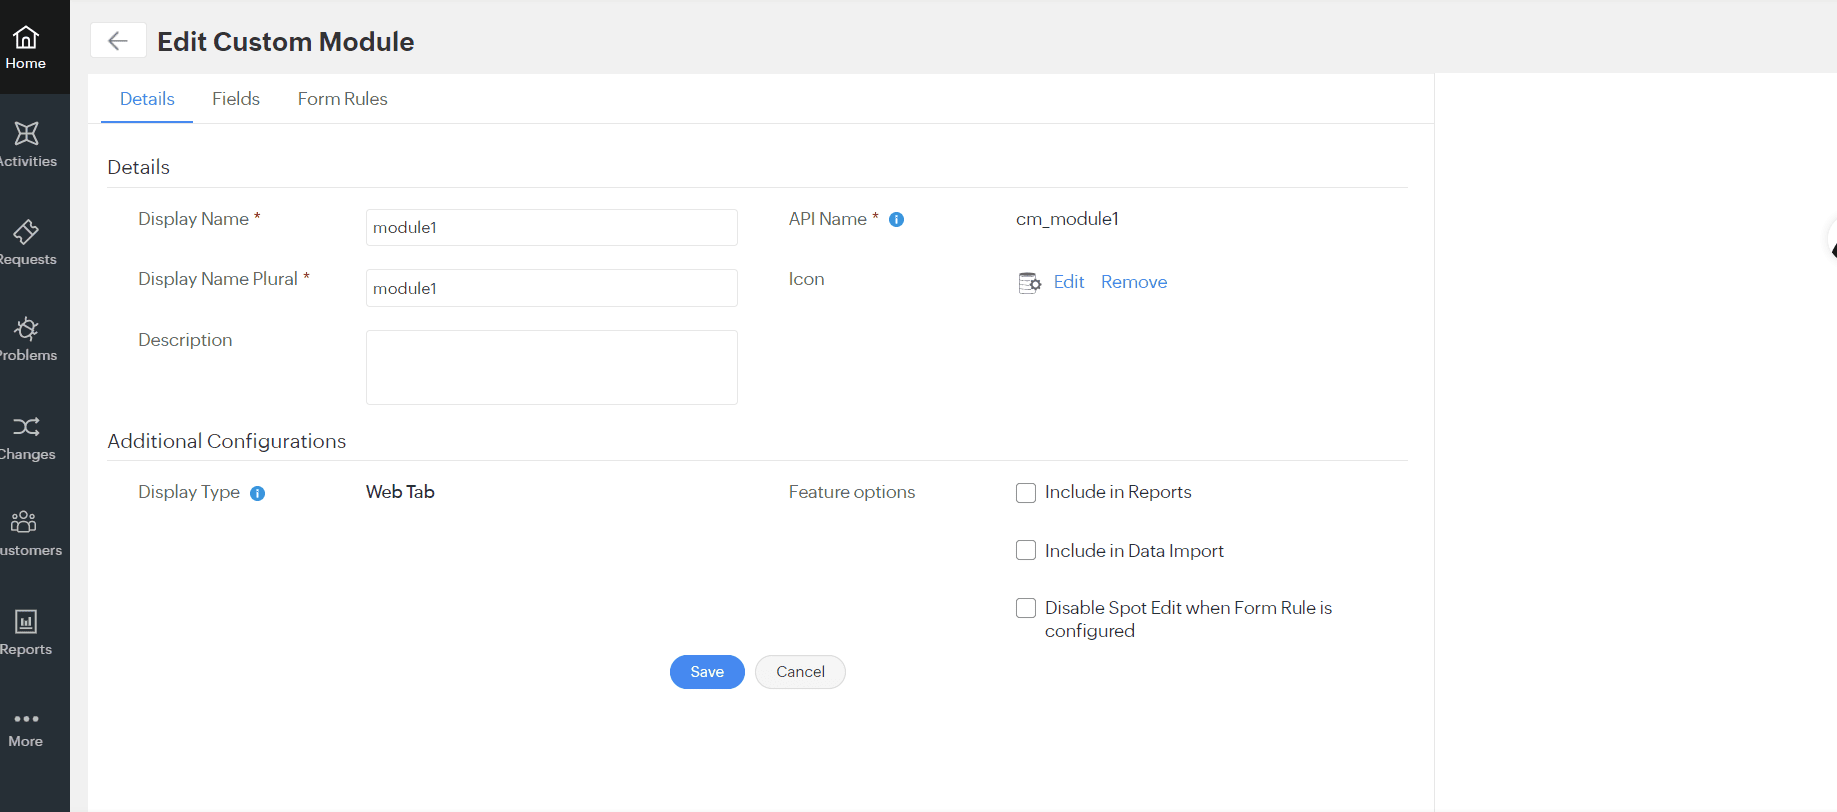
Task: Click the API Name info icon
Action: 897,220
